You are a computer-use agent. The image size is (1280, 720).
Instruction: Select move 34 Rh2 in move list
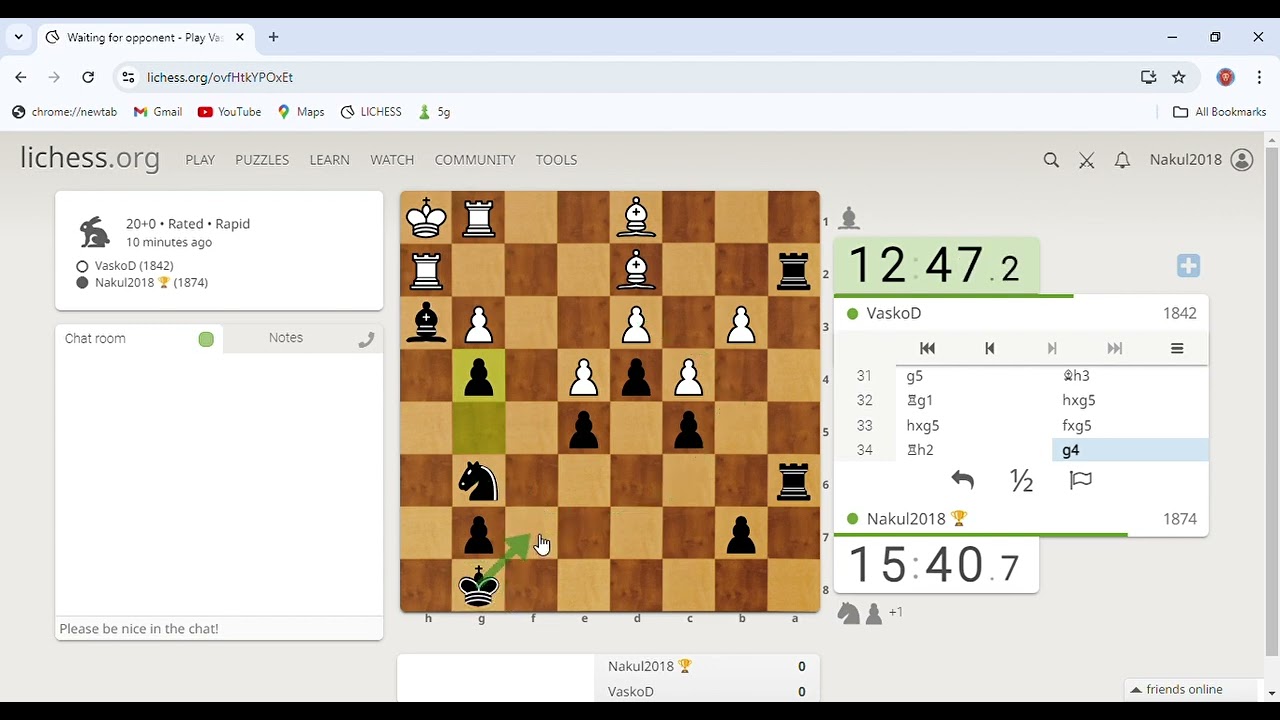[x=974, y=450]
